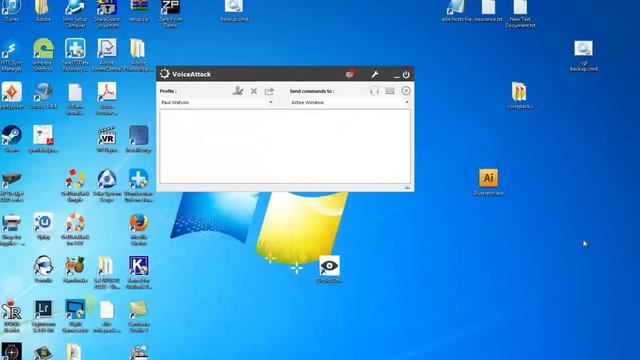Viewport: 640px width, 360px height.
Task: Open the voicepack zipped folder icon
Action: click(x=520, y=95)
